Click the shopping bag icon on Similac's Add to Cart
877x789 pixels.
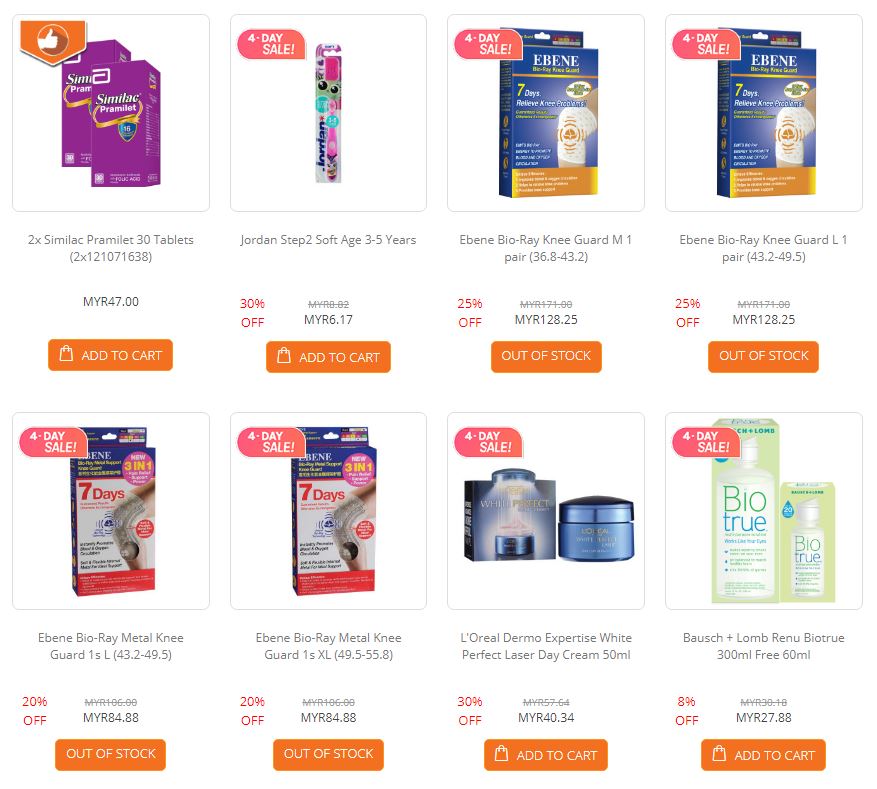(67, 354)
